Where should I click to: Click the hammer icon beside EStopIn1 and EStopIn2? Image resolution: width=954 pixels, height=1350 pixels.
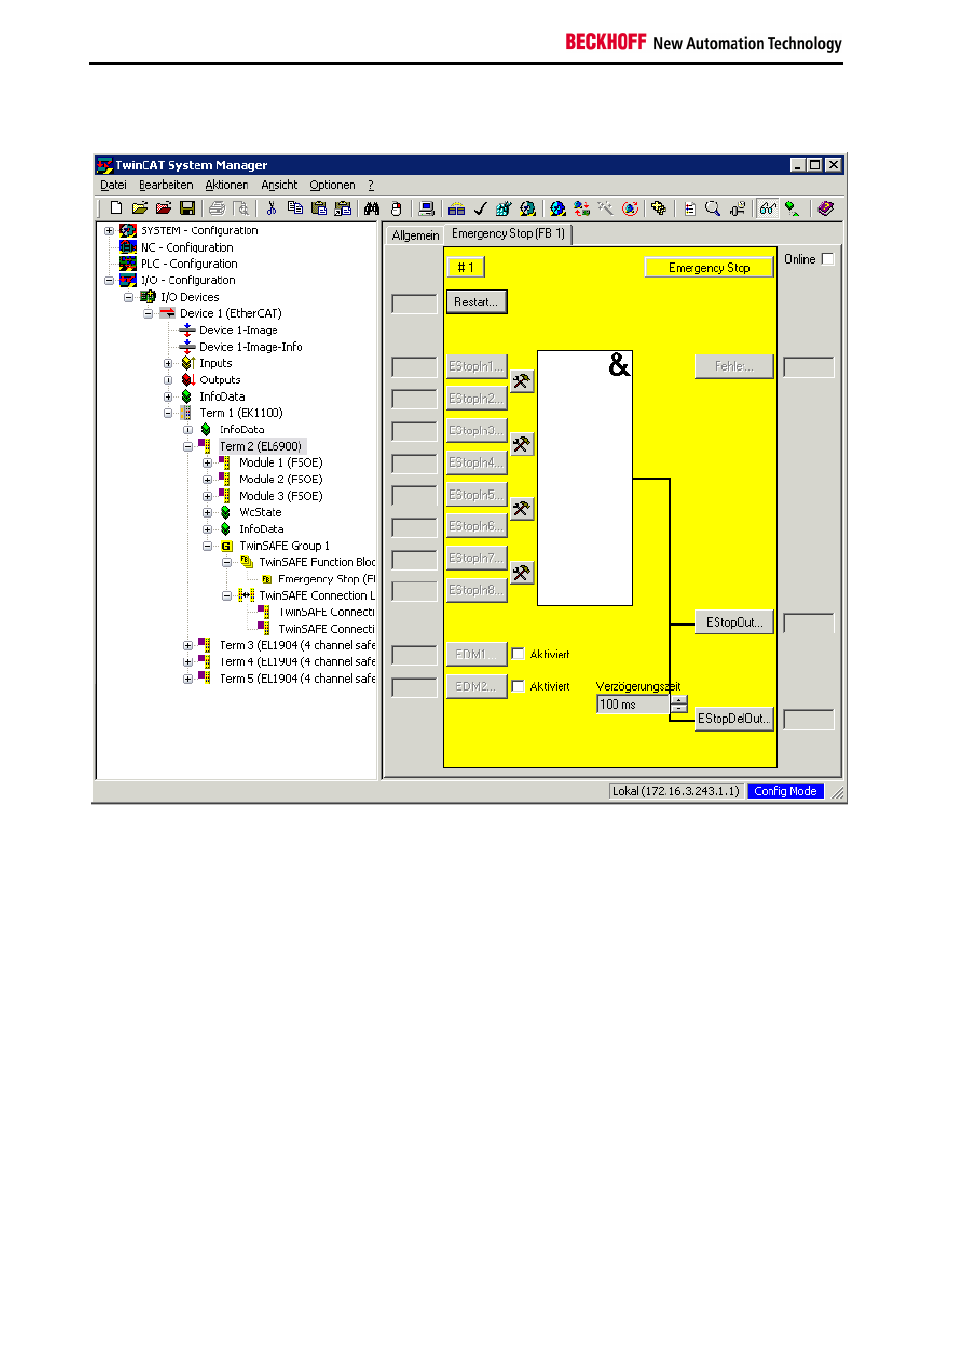coord(521,381)
